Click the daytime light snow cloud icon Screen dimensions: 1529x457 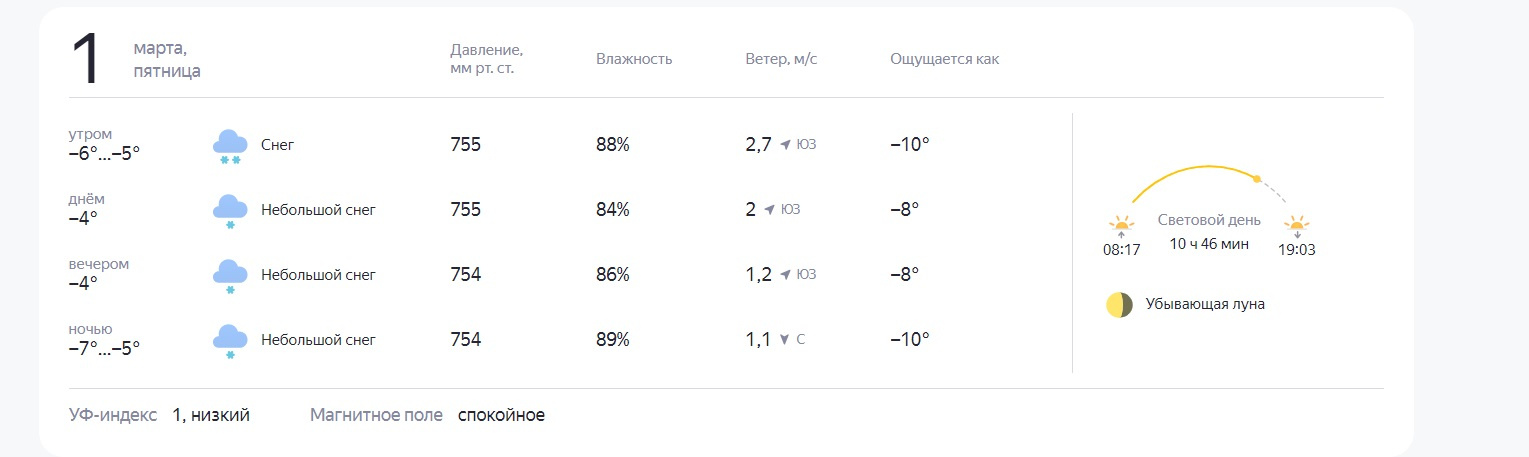tap(230, 211)
